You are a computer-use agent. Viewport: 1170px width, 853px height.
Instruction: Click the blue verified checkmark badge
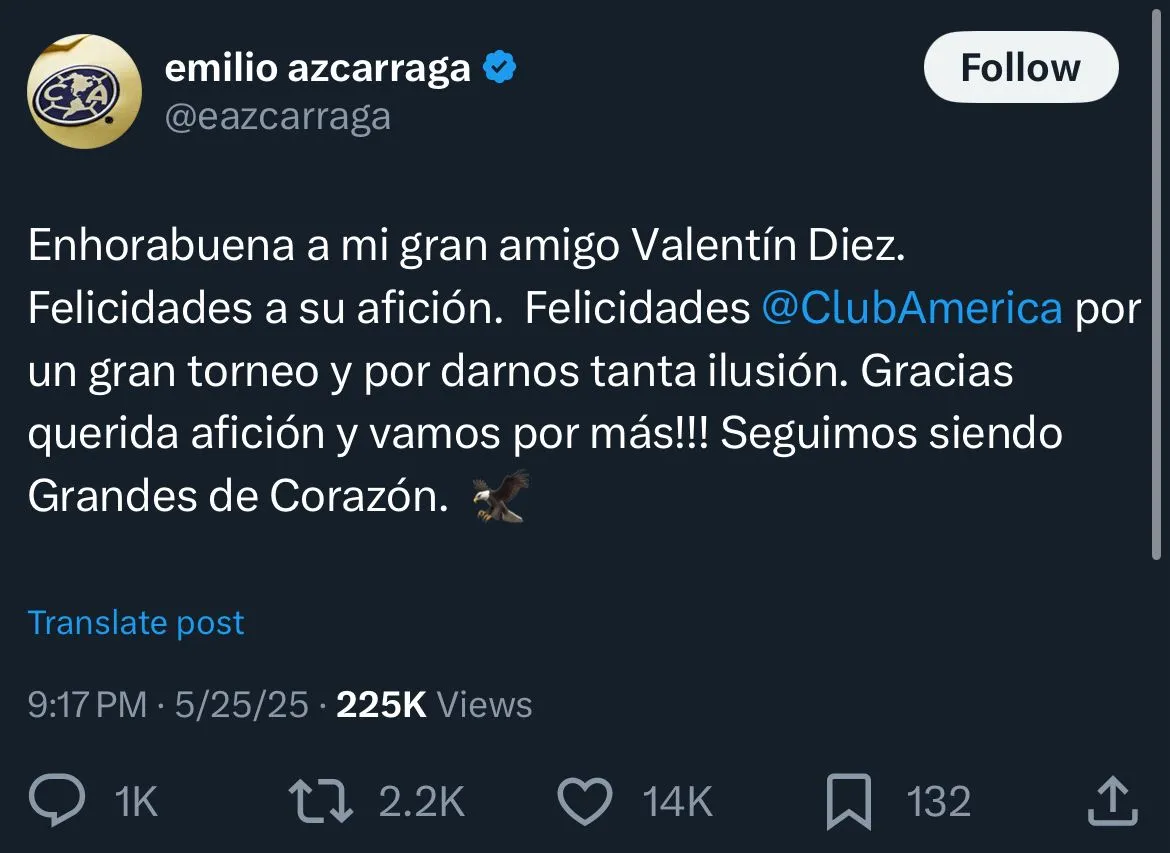499,68
